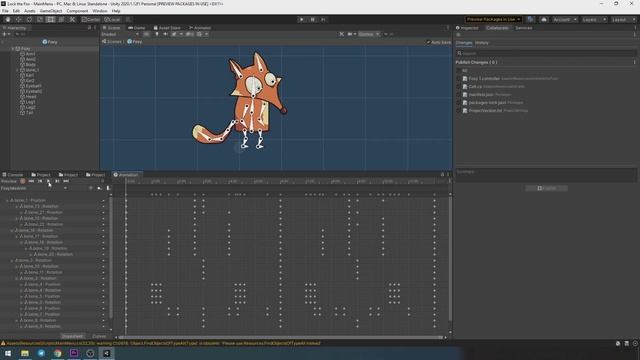The width and height of the screenshot is (640, 360).
Task: Open the custom editor tools icon
Action: 72,19
